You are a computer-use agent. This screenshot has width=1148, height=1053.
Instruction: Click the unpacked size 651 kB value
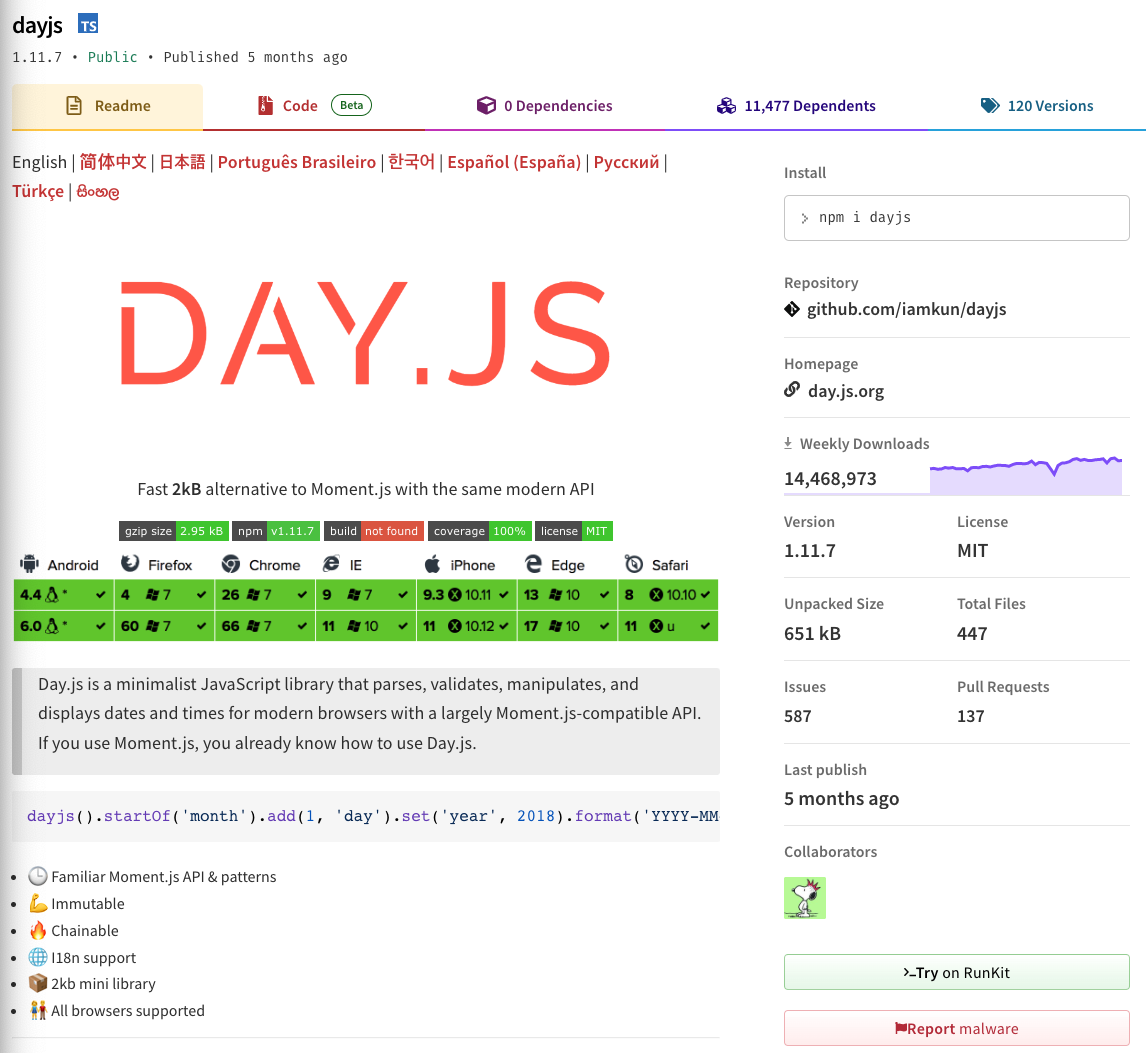pyautogui.click(x=812, y=633)
